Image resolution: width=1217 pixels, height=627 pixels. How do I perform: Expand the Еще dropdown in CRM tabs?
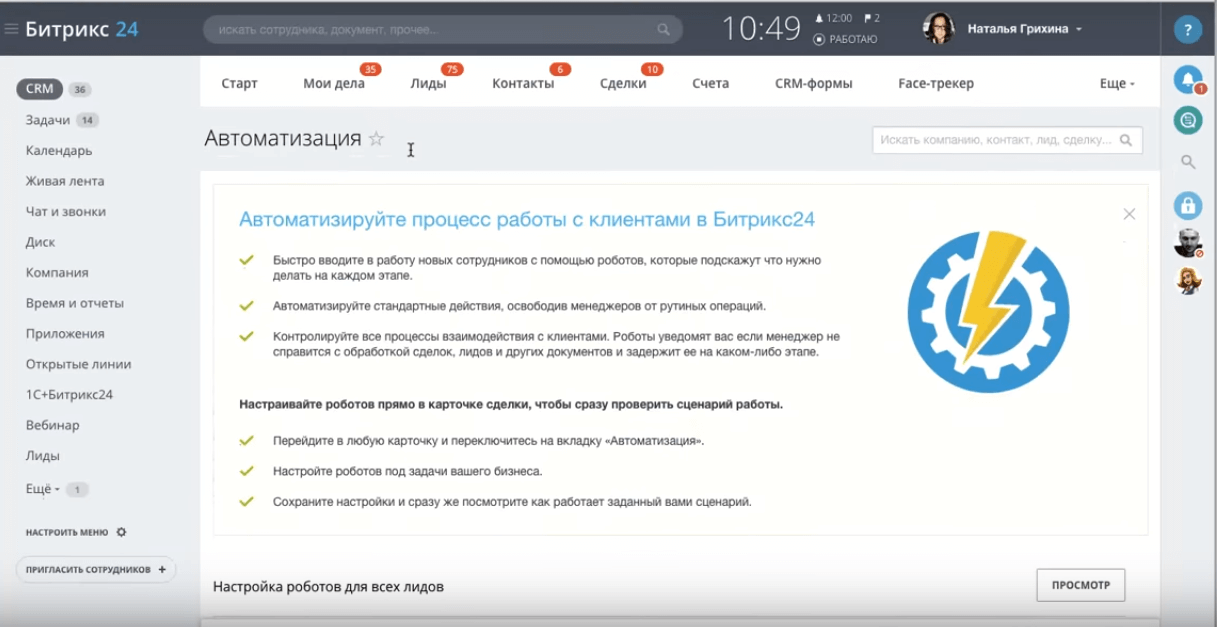[x=1116, y=84]
